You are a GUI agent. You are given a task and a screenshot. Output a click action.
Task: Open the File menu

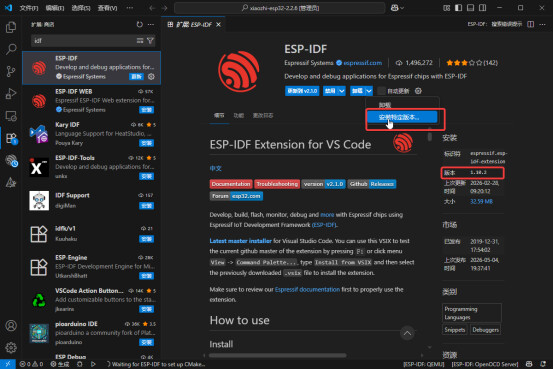(x=29, y=8)
